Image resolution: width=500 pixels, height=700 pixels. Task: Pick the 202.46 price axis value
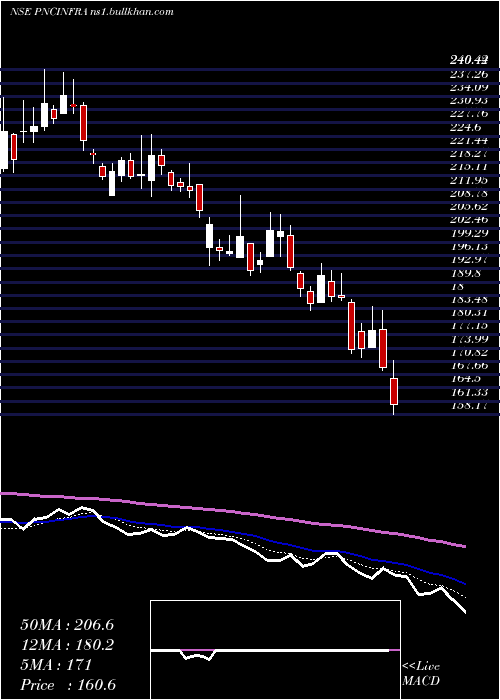tap(468, 220)
